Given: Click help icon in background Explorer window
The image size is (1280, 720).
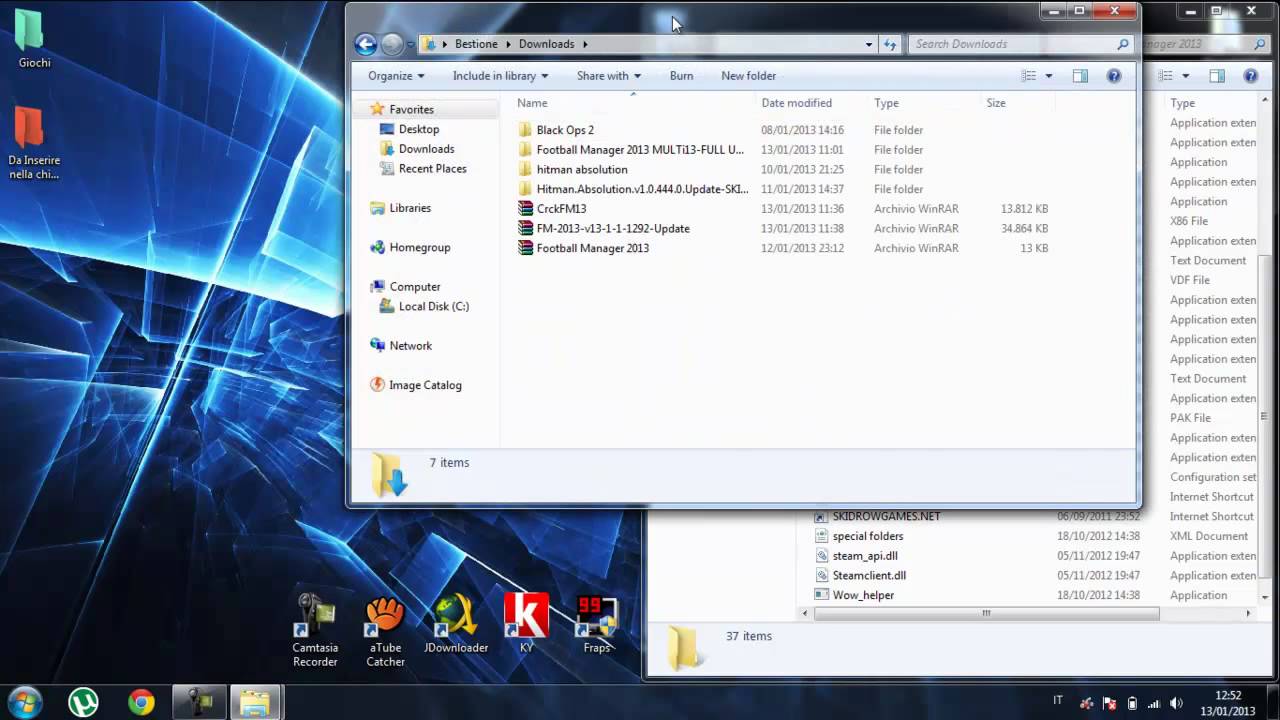Looking at the screenshot, I should [1250, 76].
